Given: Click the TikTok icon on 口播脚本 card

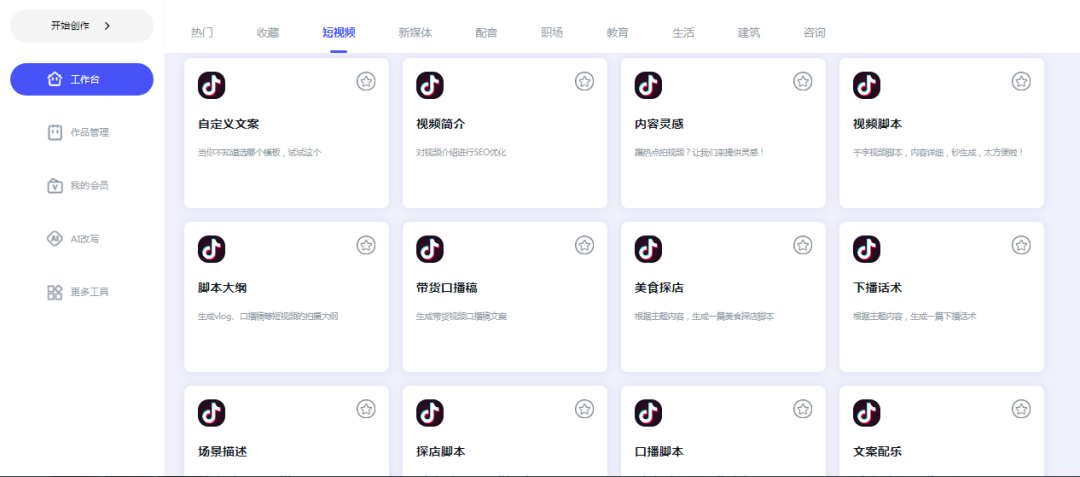Looking at the screenshot, I should [x=648, y=413].
